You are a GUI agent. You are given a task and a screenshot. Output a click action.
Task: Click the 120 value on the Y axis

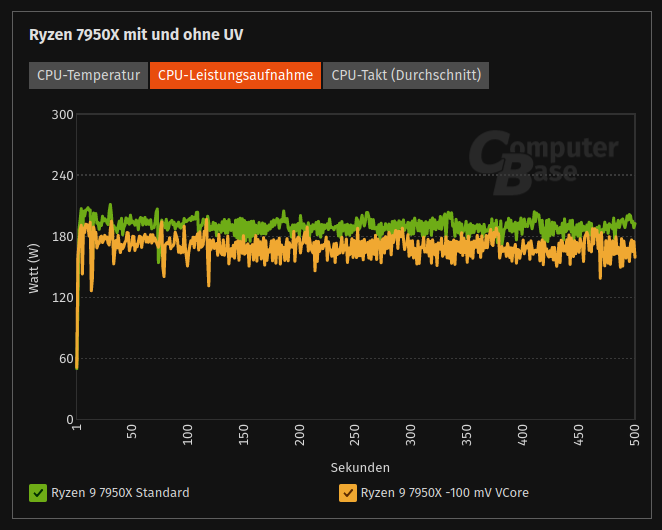[62, 297]
